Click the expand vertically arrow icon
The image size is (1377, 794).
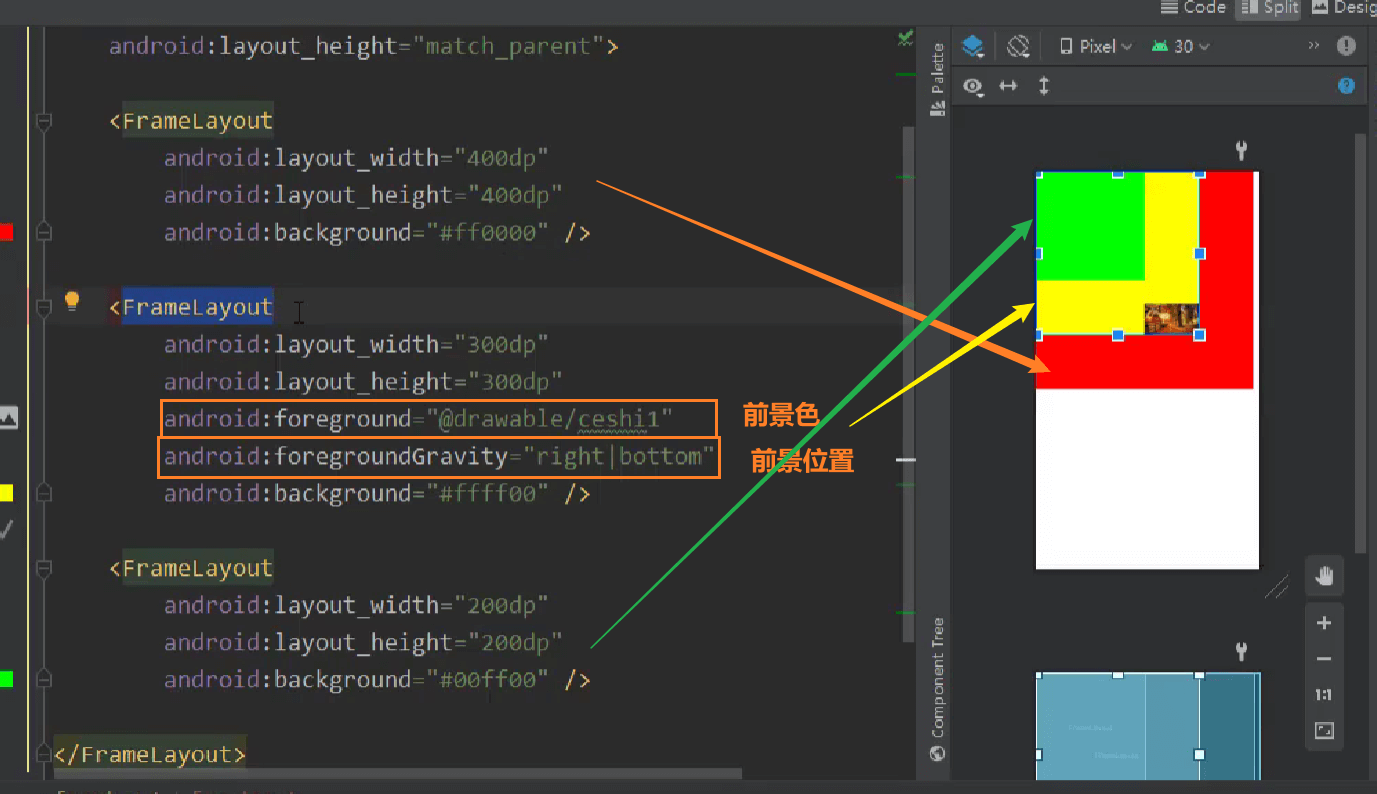click(1043, 86)
